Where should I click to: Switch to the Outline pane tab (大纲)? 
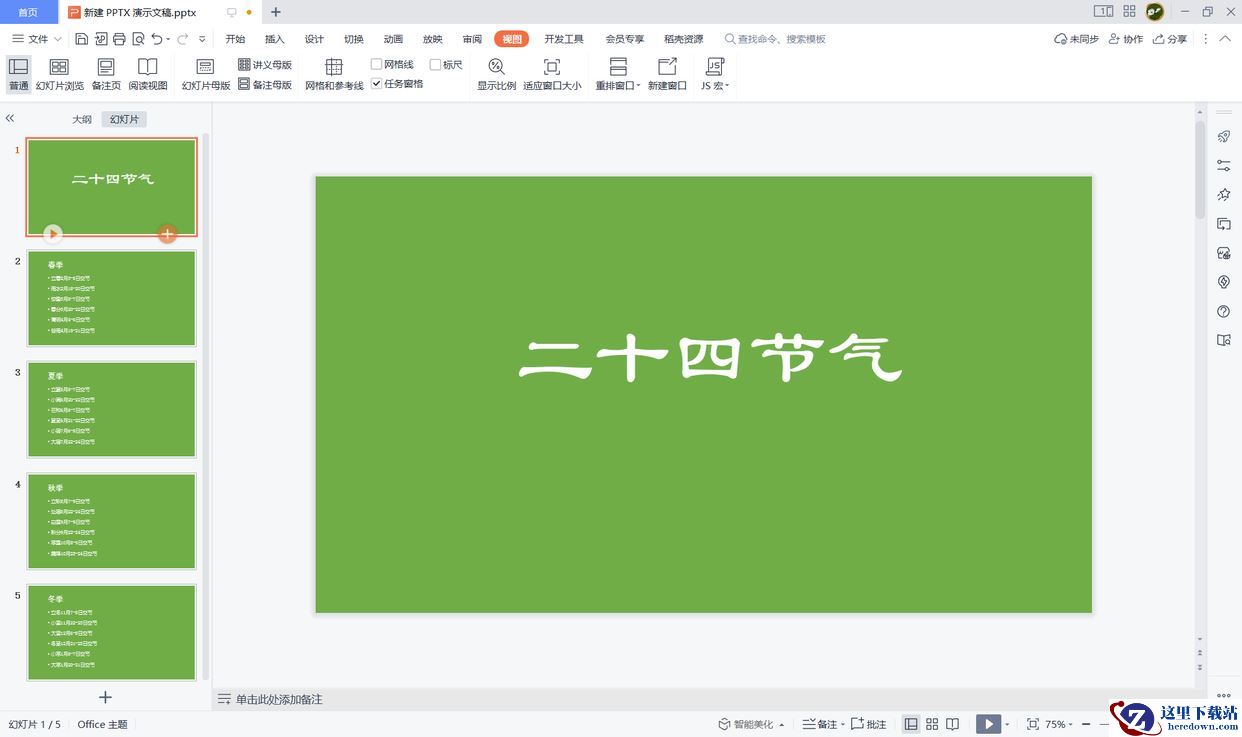pos(82,119)
